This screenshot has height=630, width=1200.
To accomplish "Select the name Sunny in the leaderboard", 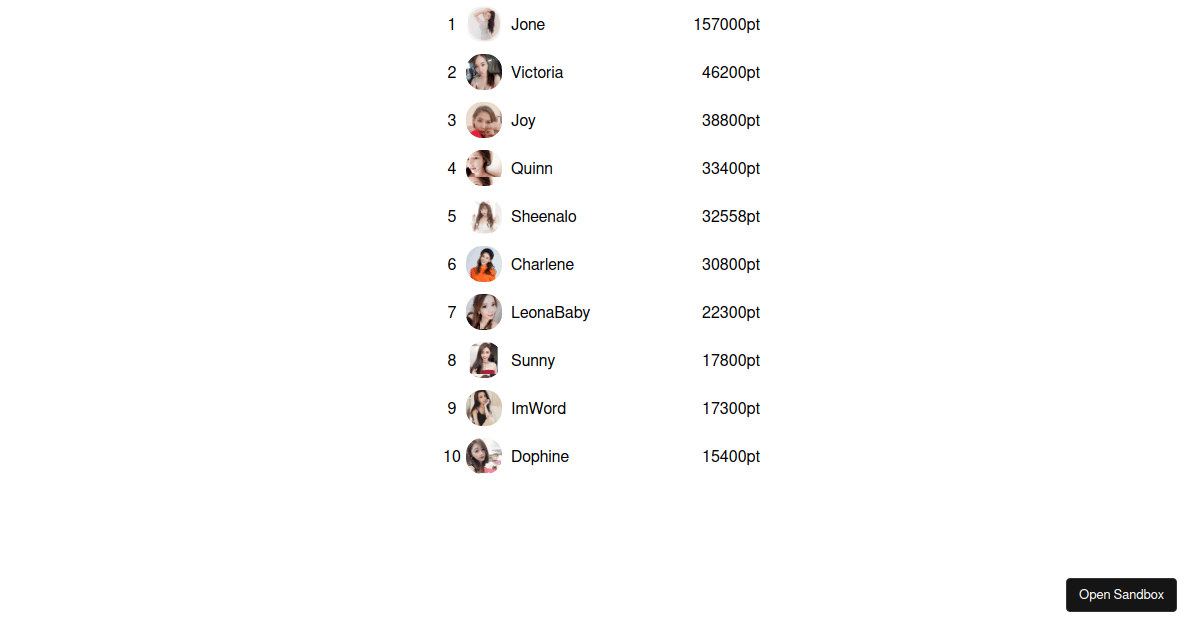I will (533, 360).
